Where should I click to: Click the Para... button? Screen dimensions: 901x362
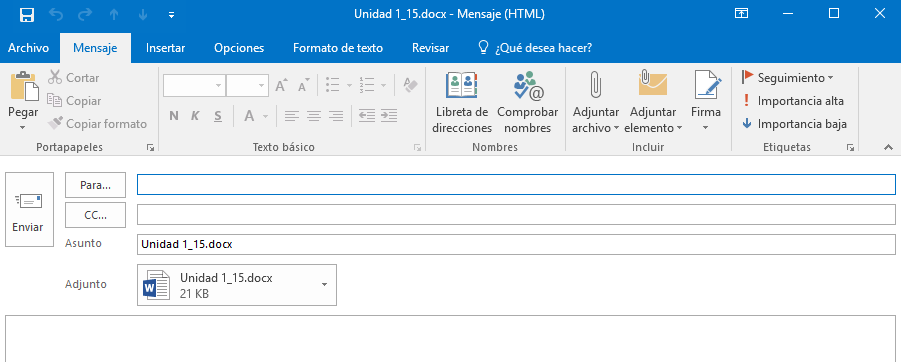[95, 185]
